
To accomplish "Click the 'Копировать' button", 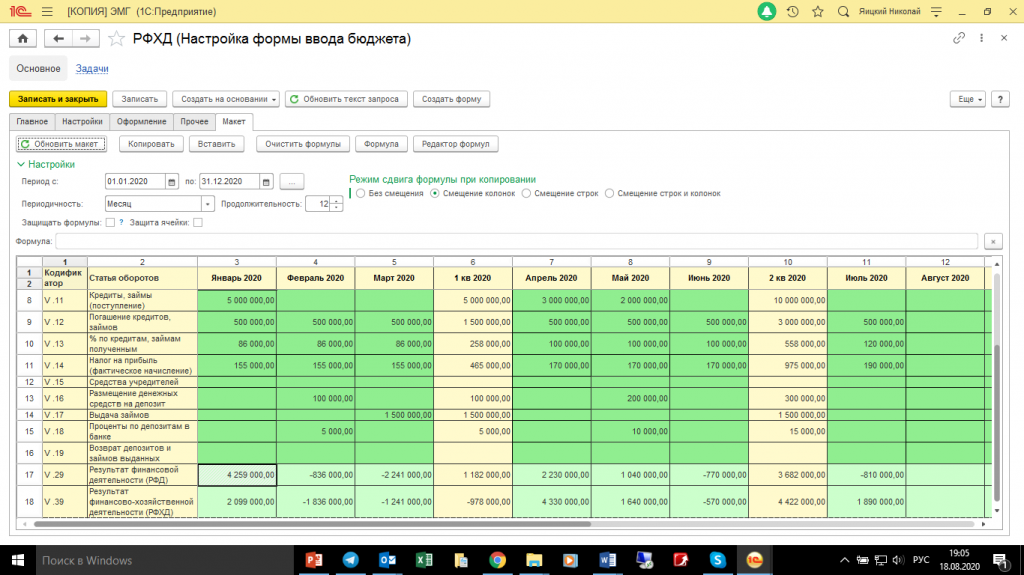I will click(x=151, y=144).
